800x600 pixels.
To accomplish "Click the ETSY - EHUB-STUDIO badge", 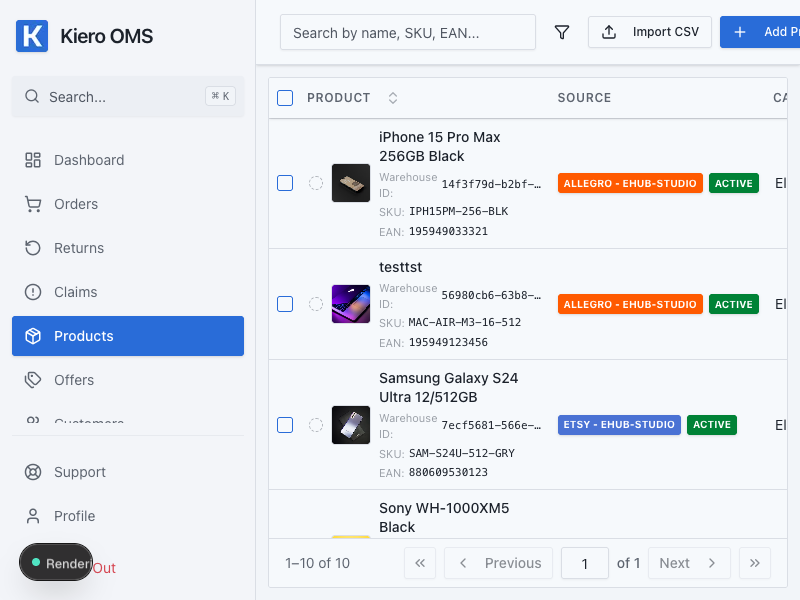I will click(x=619, y=425).
